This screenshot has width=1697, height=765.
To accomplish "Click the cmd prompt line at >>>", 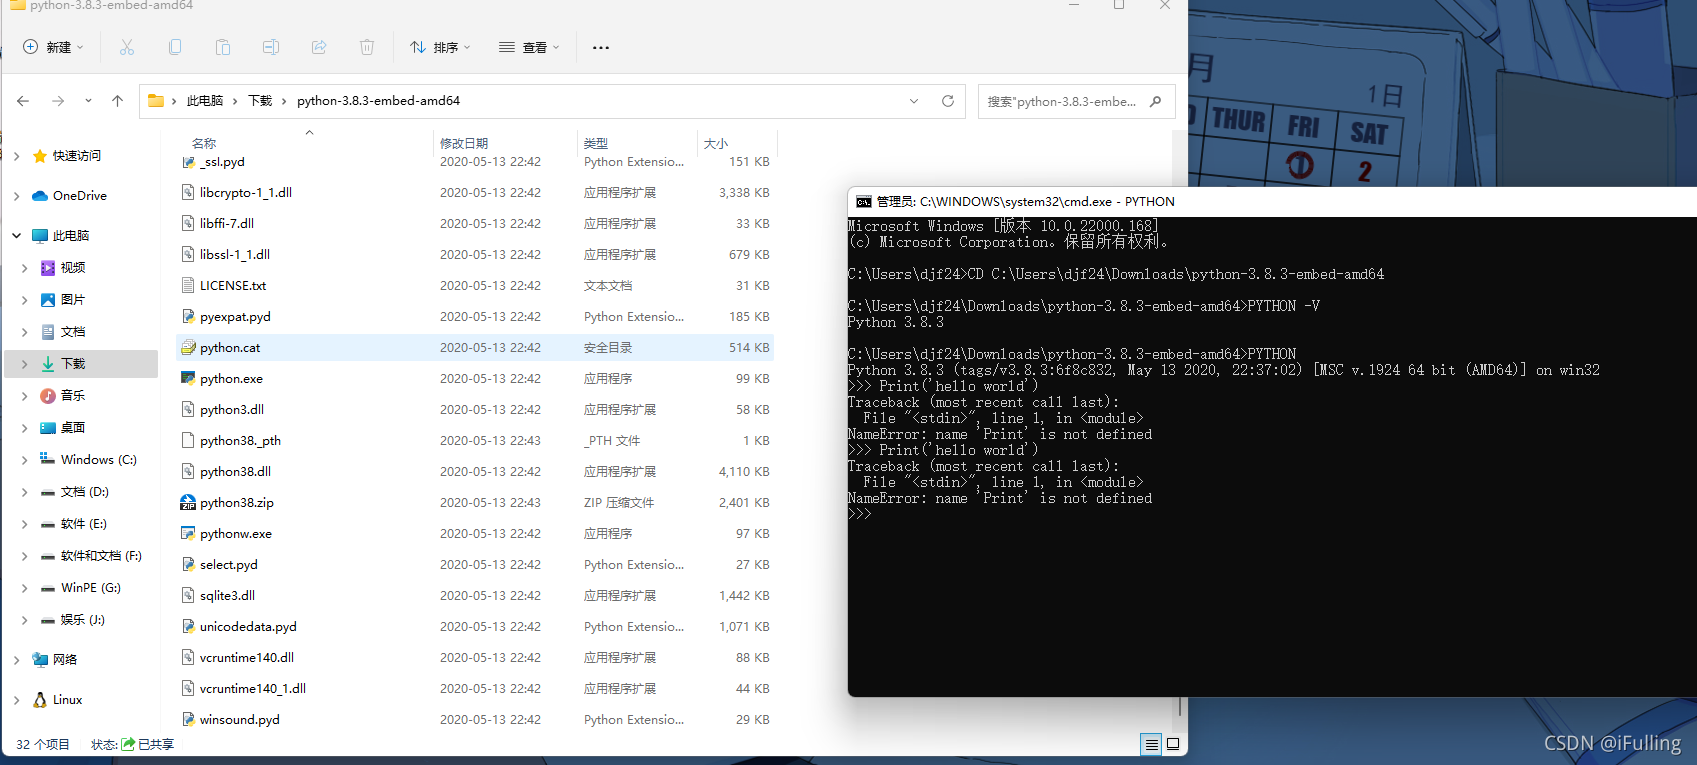I will click(x=860, y=514).
